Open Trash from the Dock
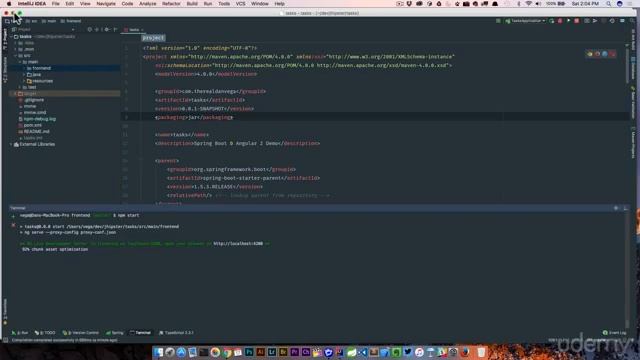This screenshot has height=360, width=640. click(x=482, y=352)
